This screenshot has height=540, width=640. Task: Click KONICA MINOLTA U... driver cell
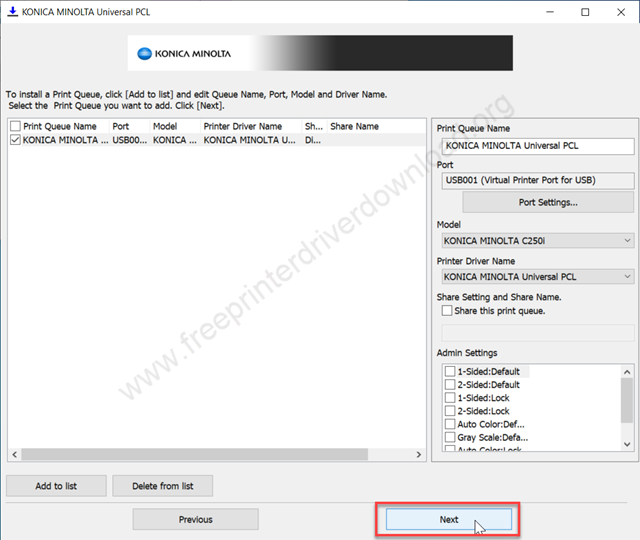250,140
